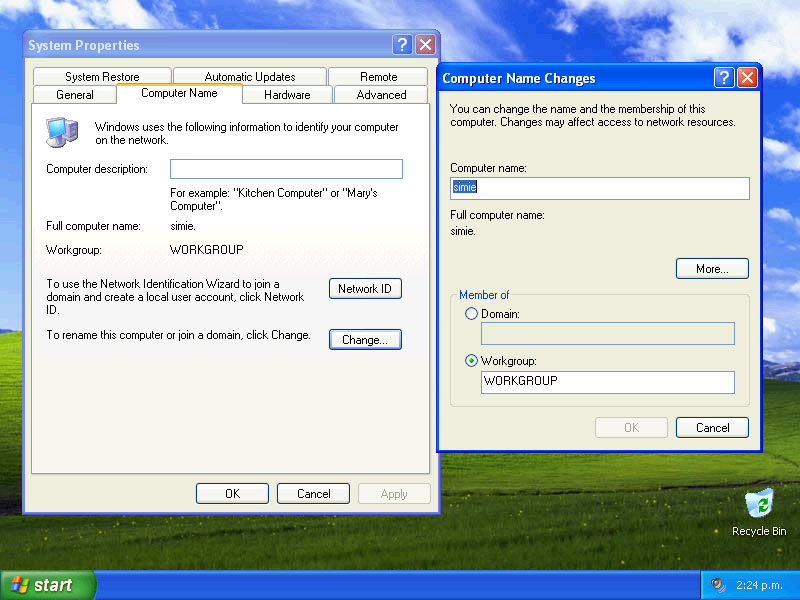Viewport: 800px width, 600px height.
Task: Click the help icon in Computer Name Changes title bar
Action: pyautogui.click(x=724, y=78)
